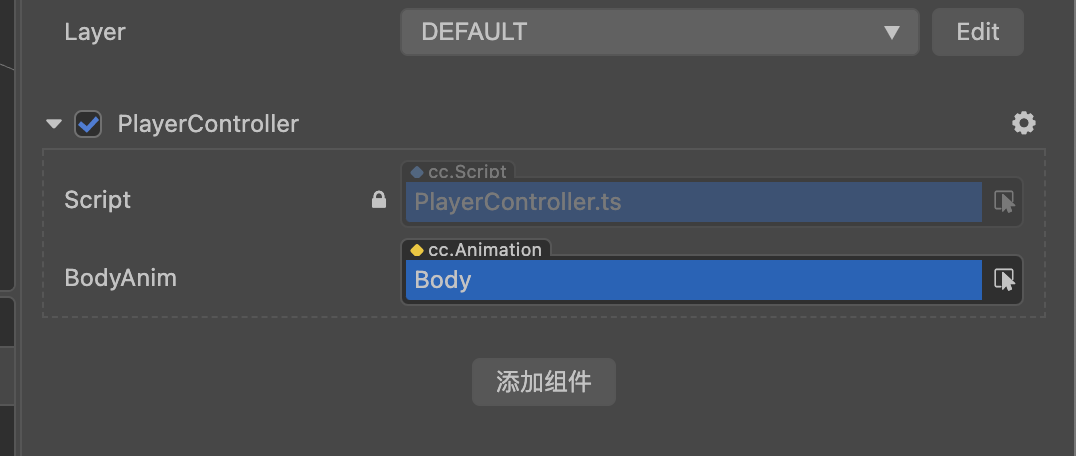This screenshot has width=1076, height=456.
Task: Click the PlayerController component title
Action: (x=208, y=124)
